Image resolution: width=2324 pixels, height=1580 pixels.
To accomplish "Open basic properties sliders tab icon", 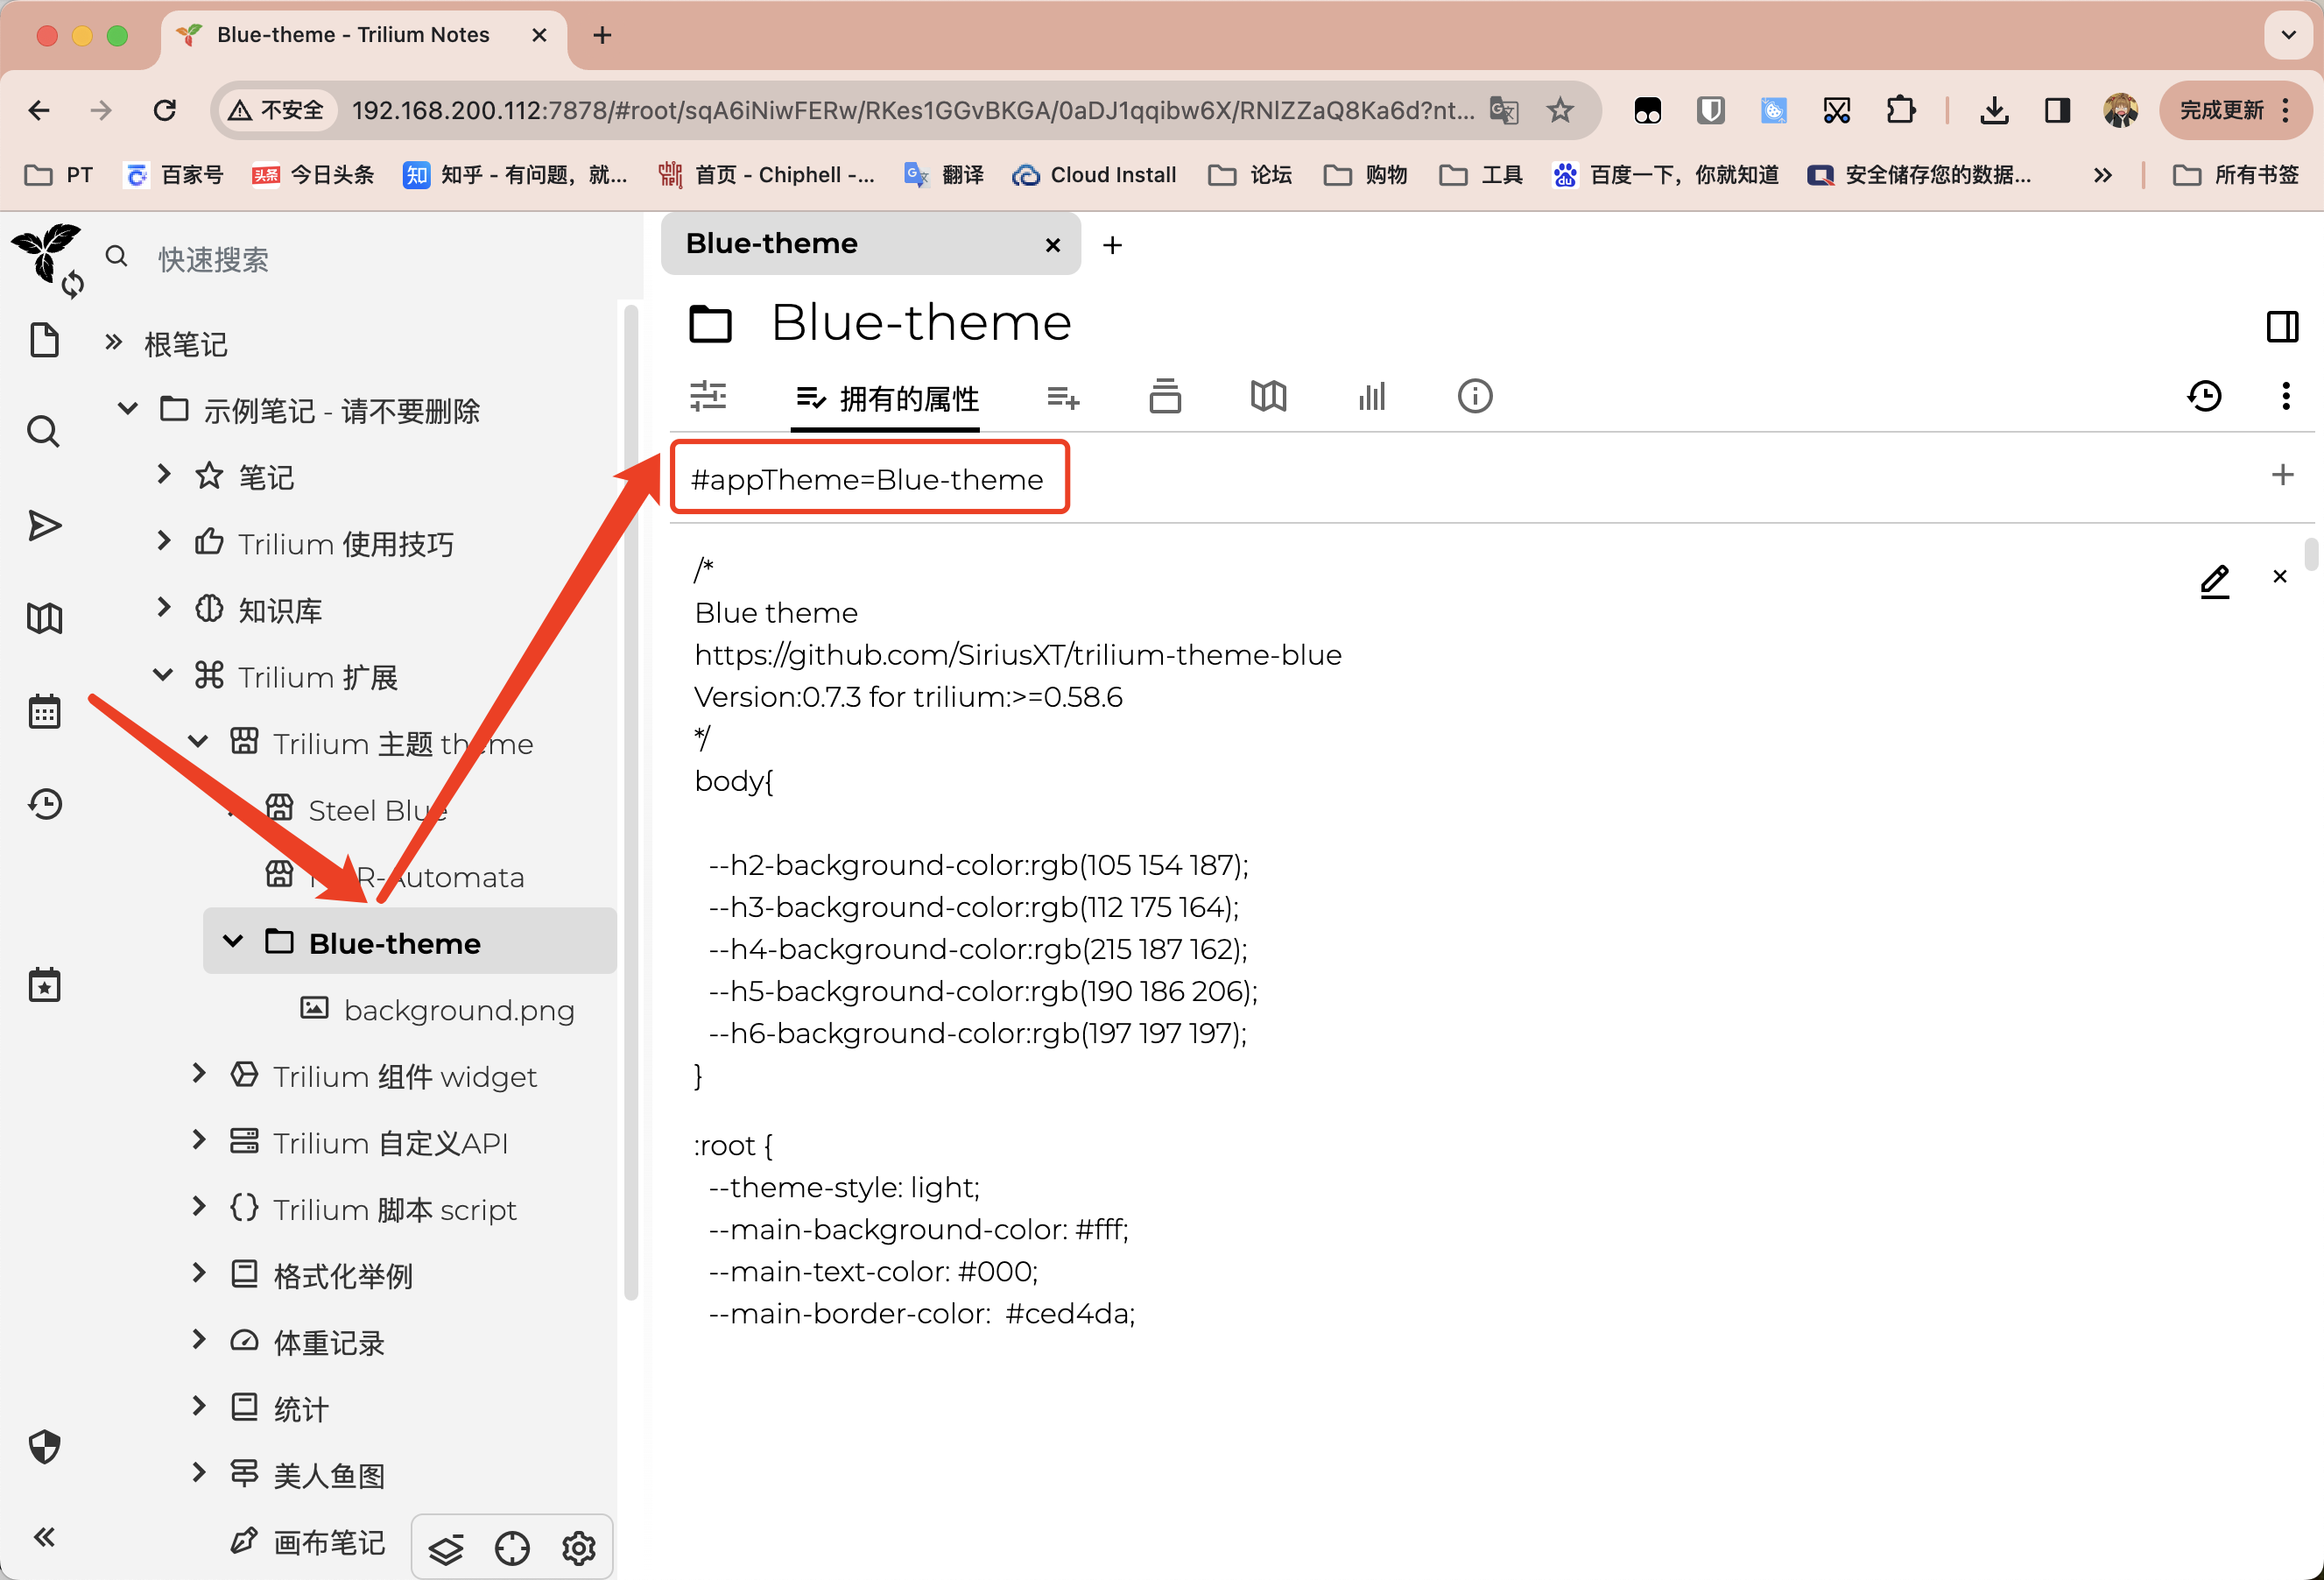I will (x=708, y=396).
